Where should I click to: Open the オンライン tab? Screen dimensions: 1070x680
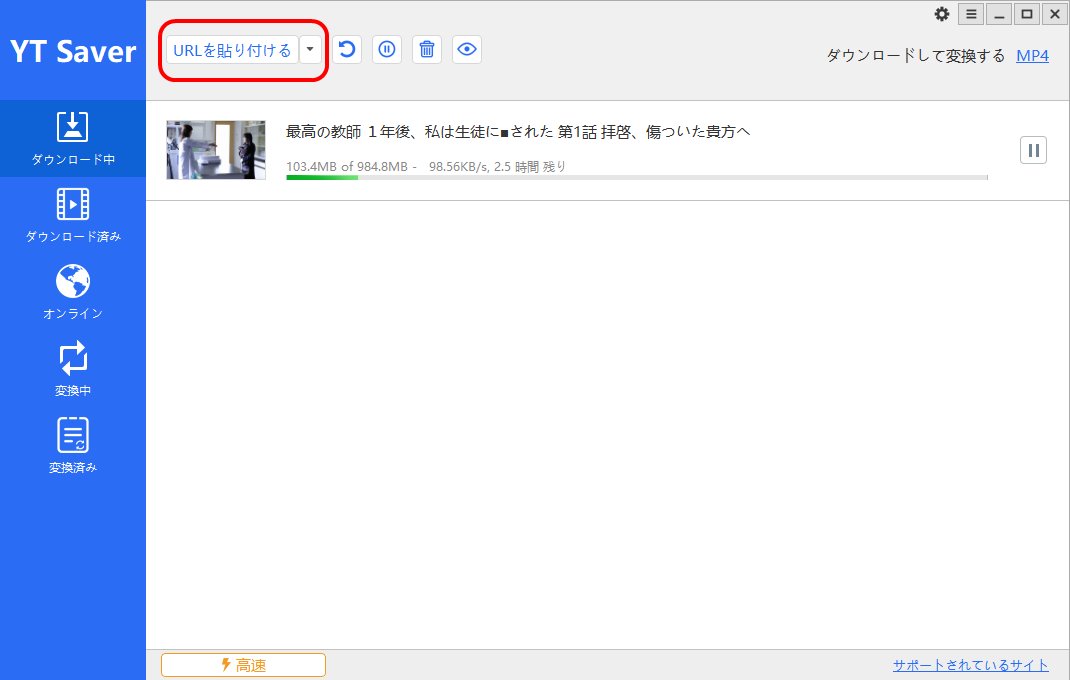tap(73, 292)
